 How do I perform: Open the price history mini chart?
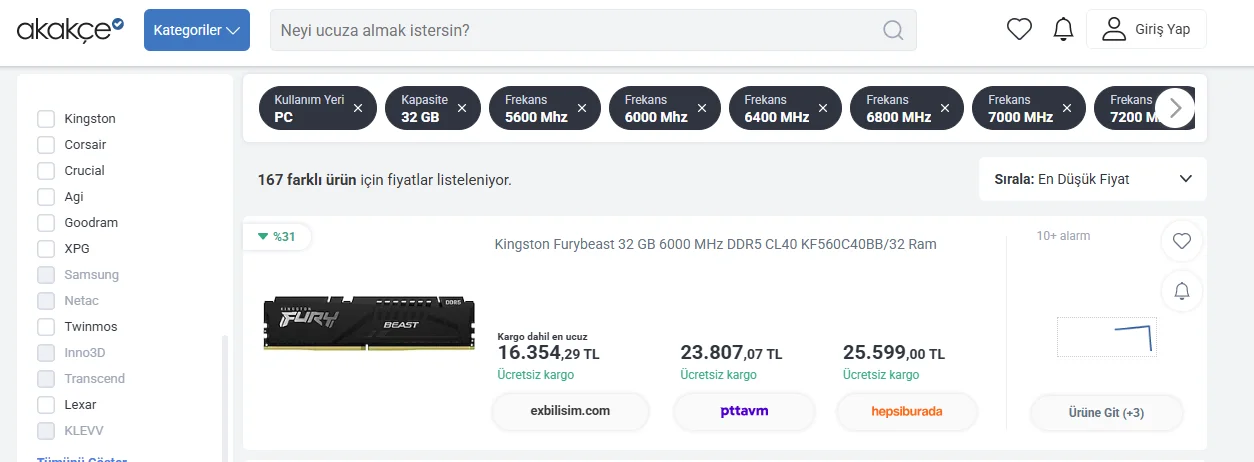(1107, 337)
